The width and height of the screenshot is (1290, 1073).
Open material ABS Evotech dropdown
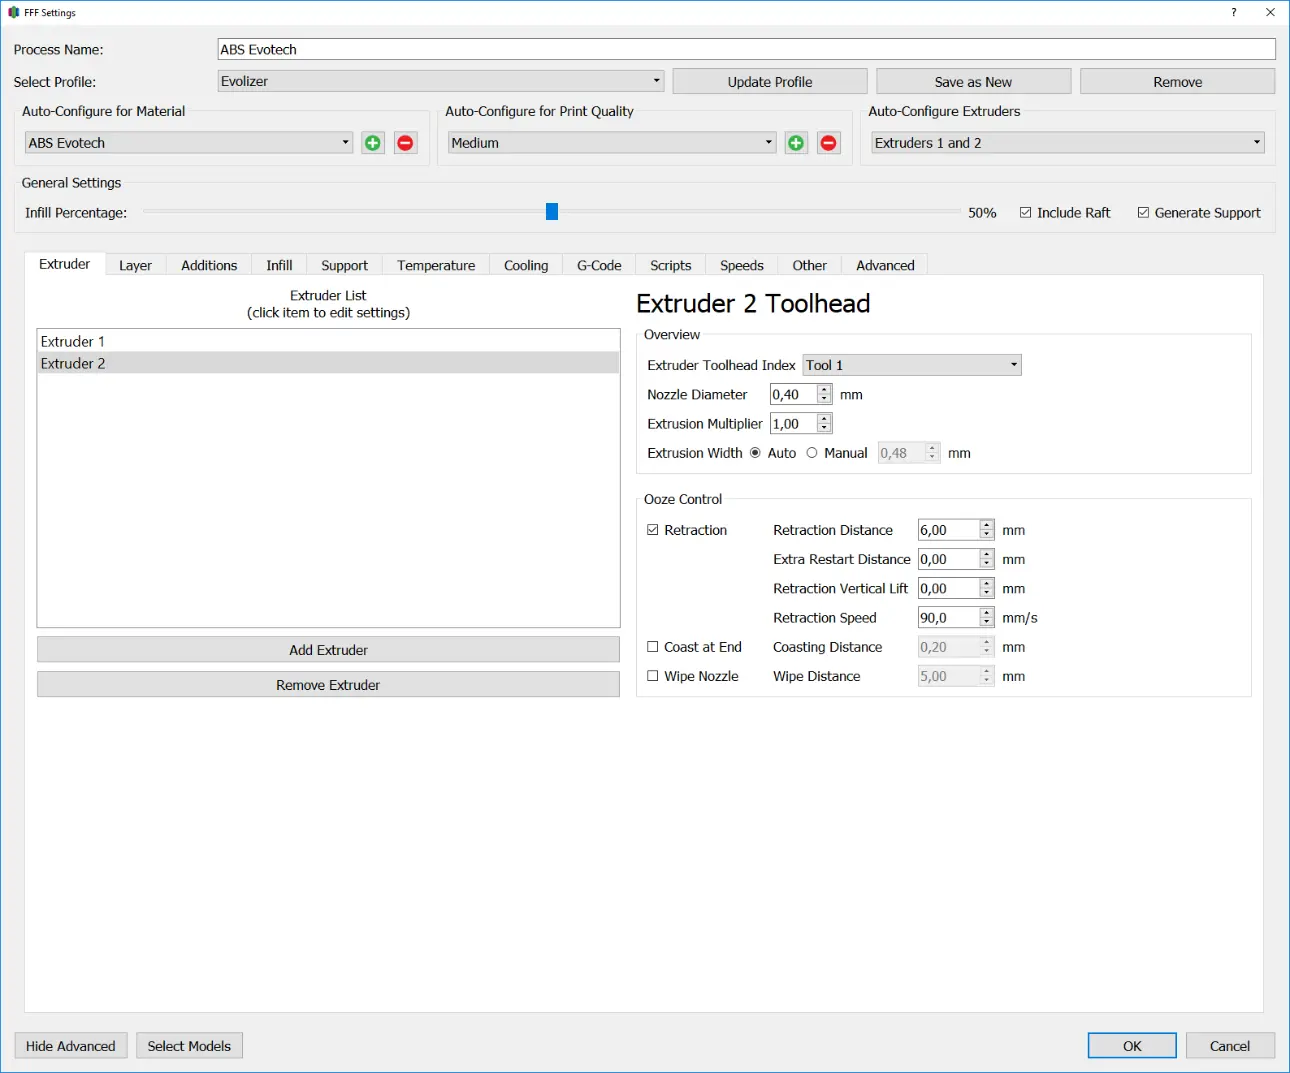tap(189, 143)
